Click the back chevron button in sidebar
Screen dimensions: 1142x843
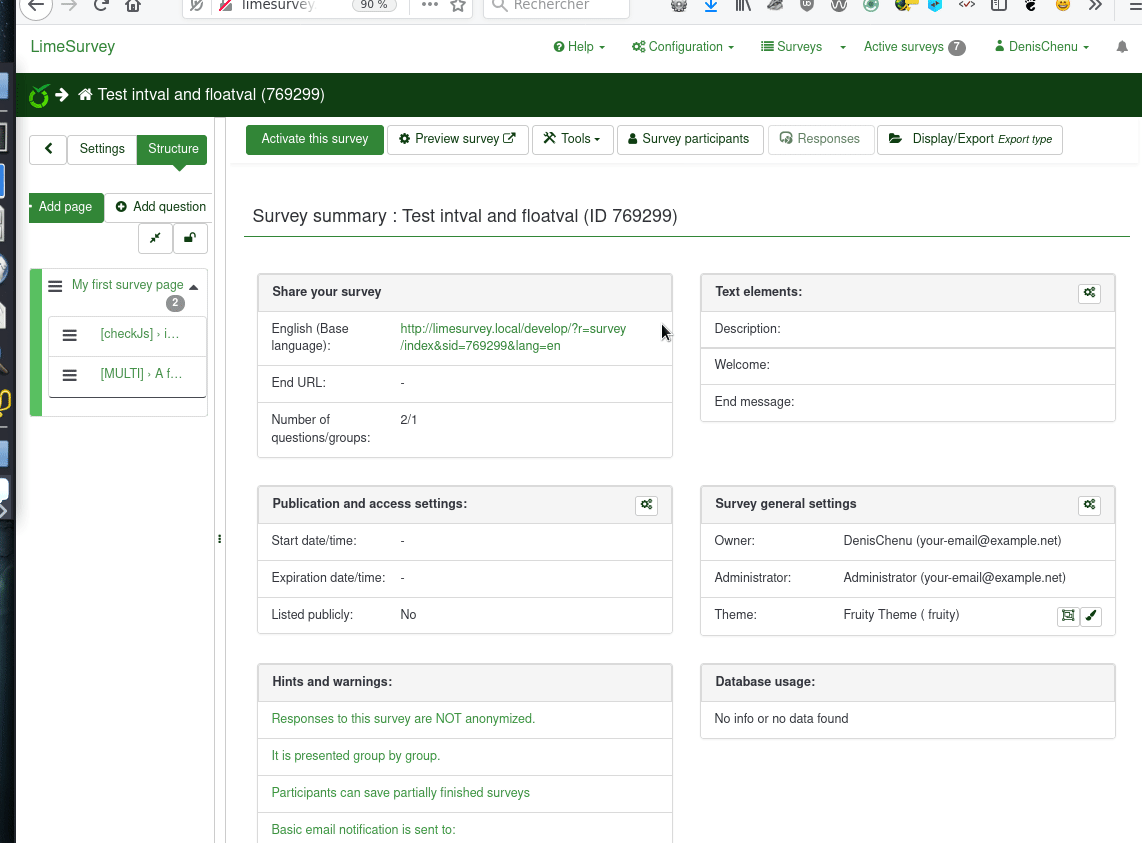click(48, 149)
